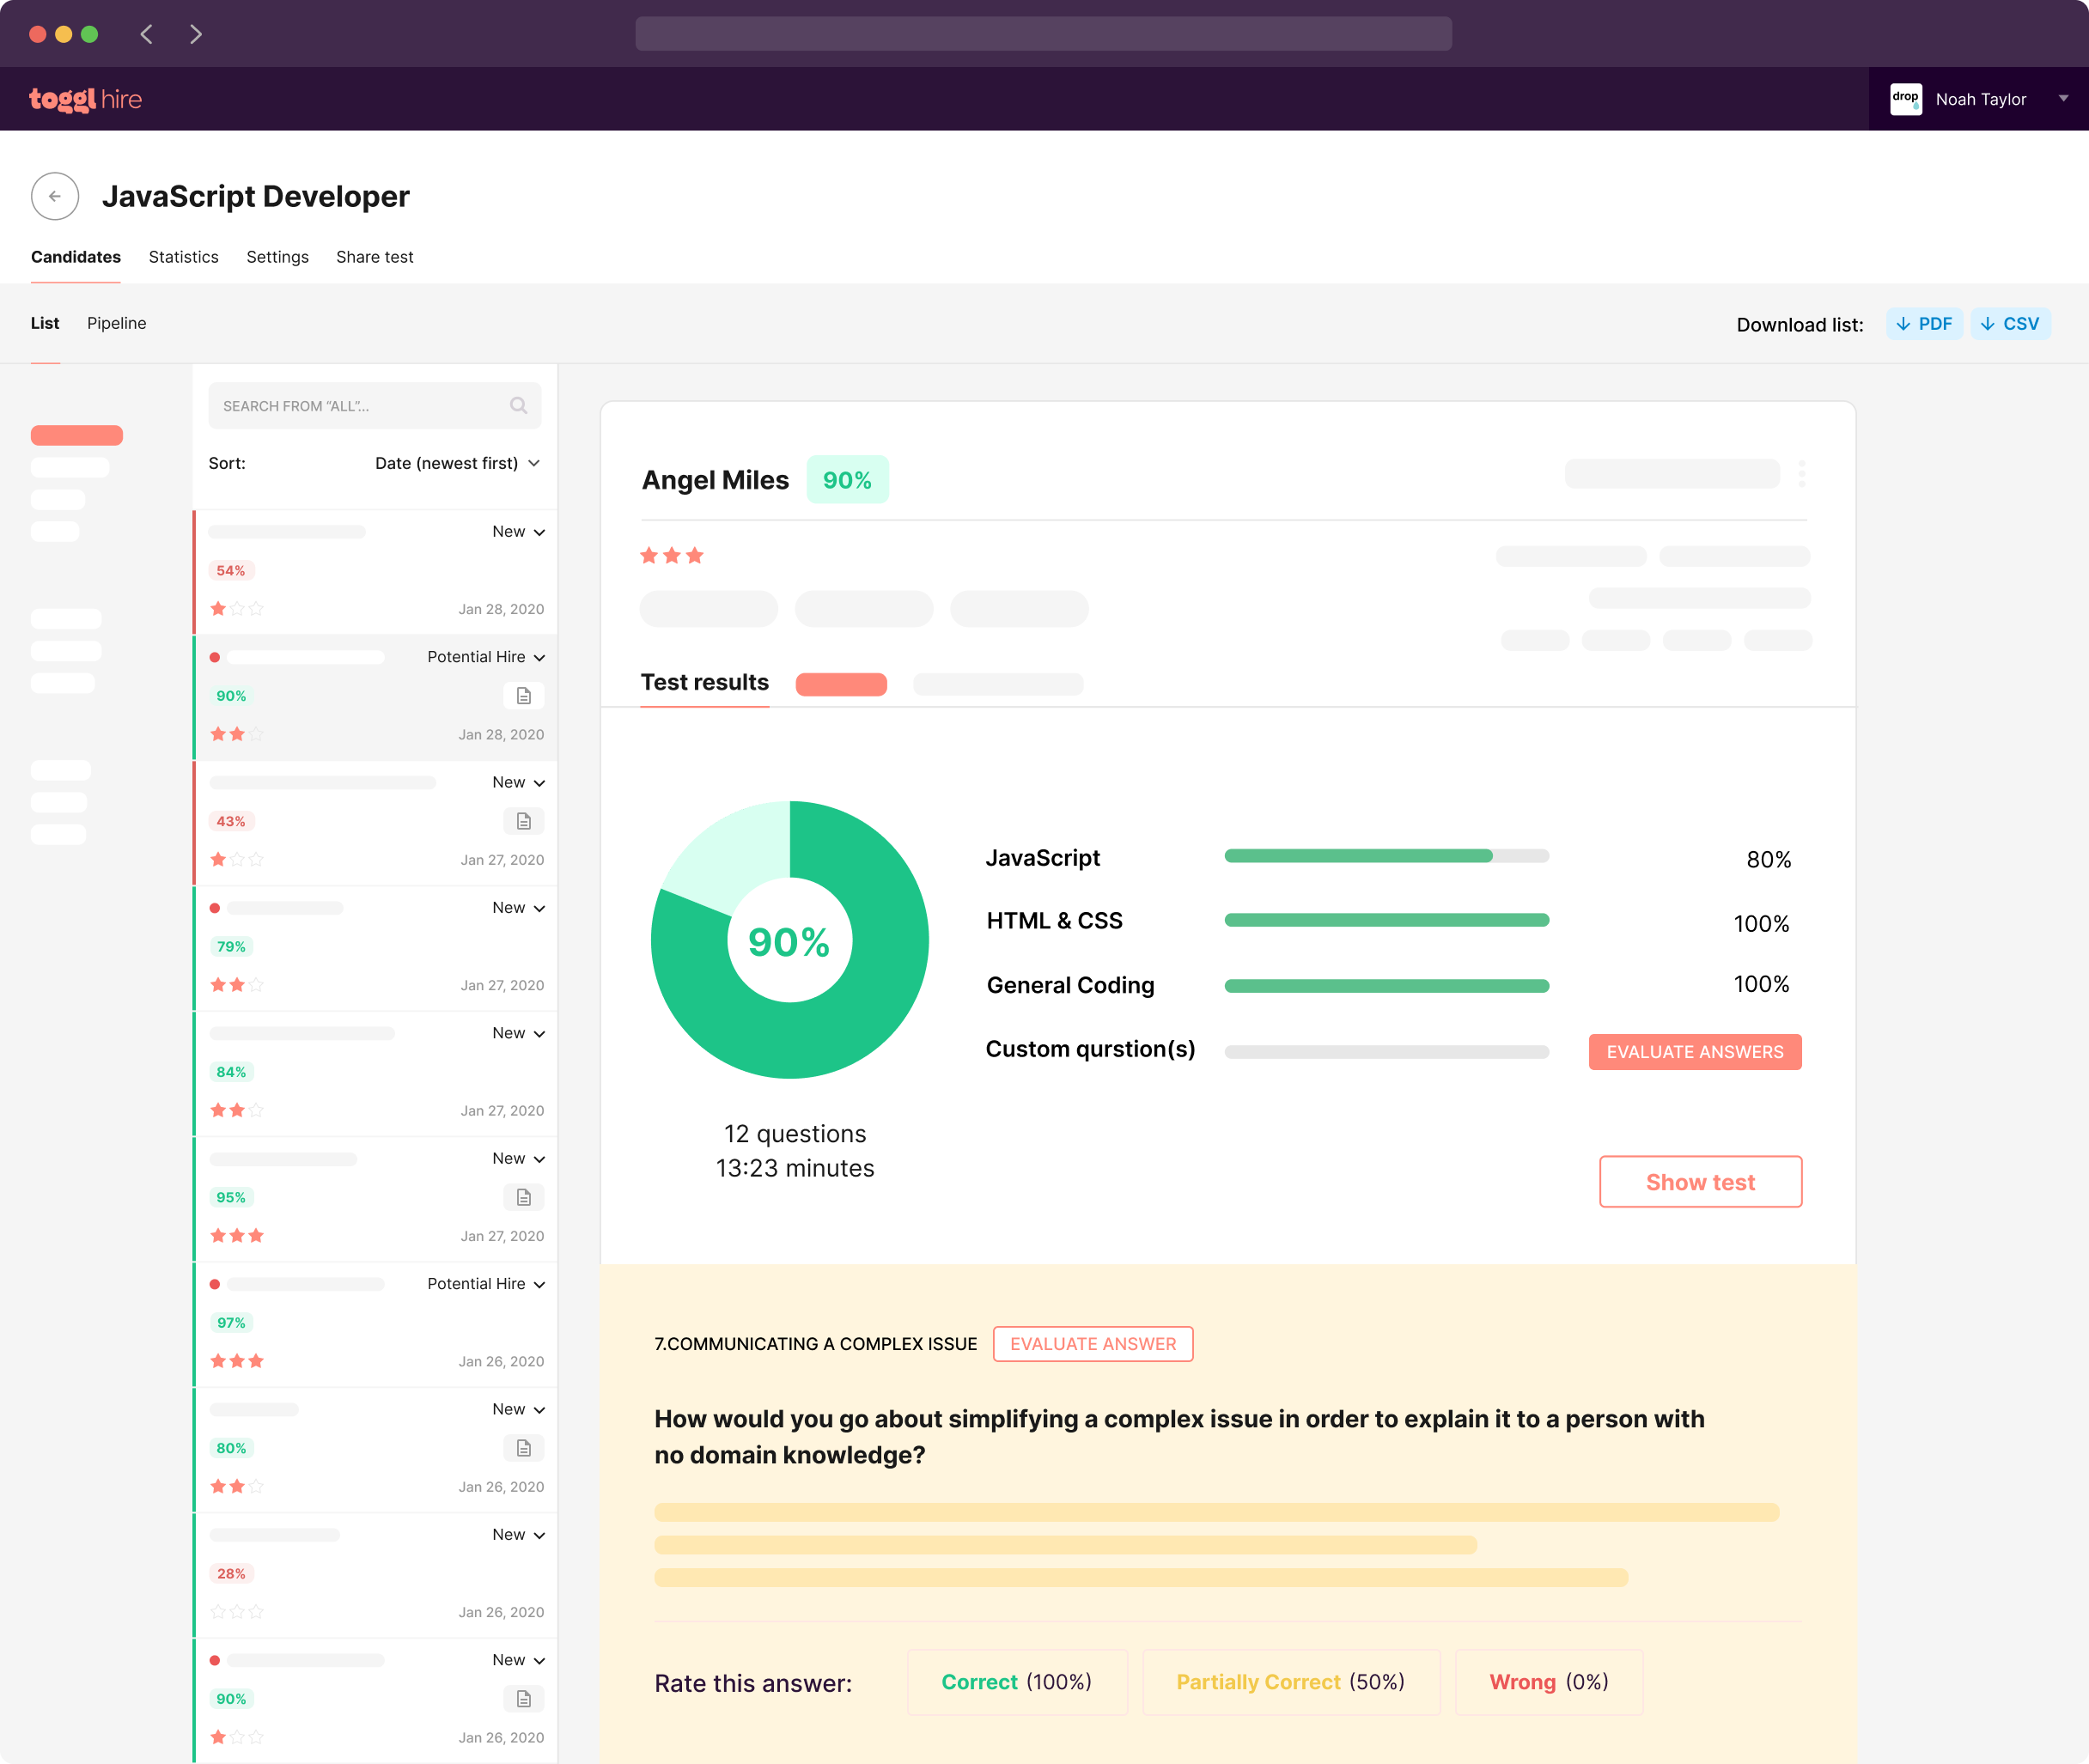Click the 'Evaluate Answers' button

tap(1694, 1052)
